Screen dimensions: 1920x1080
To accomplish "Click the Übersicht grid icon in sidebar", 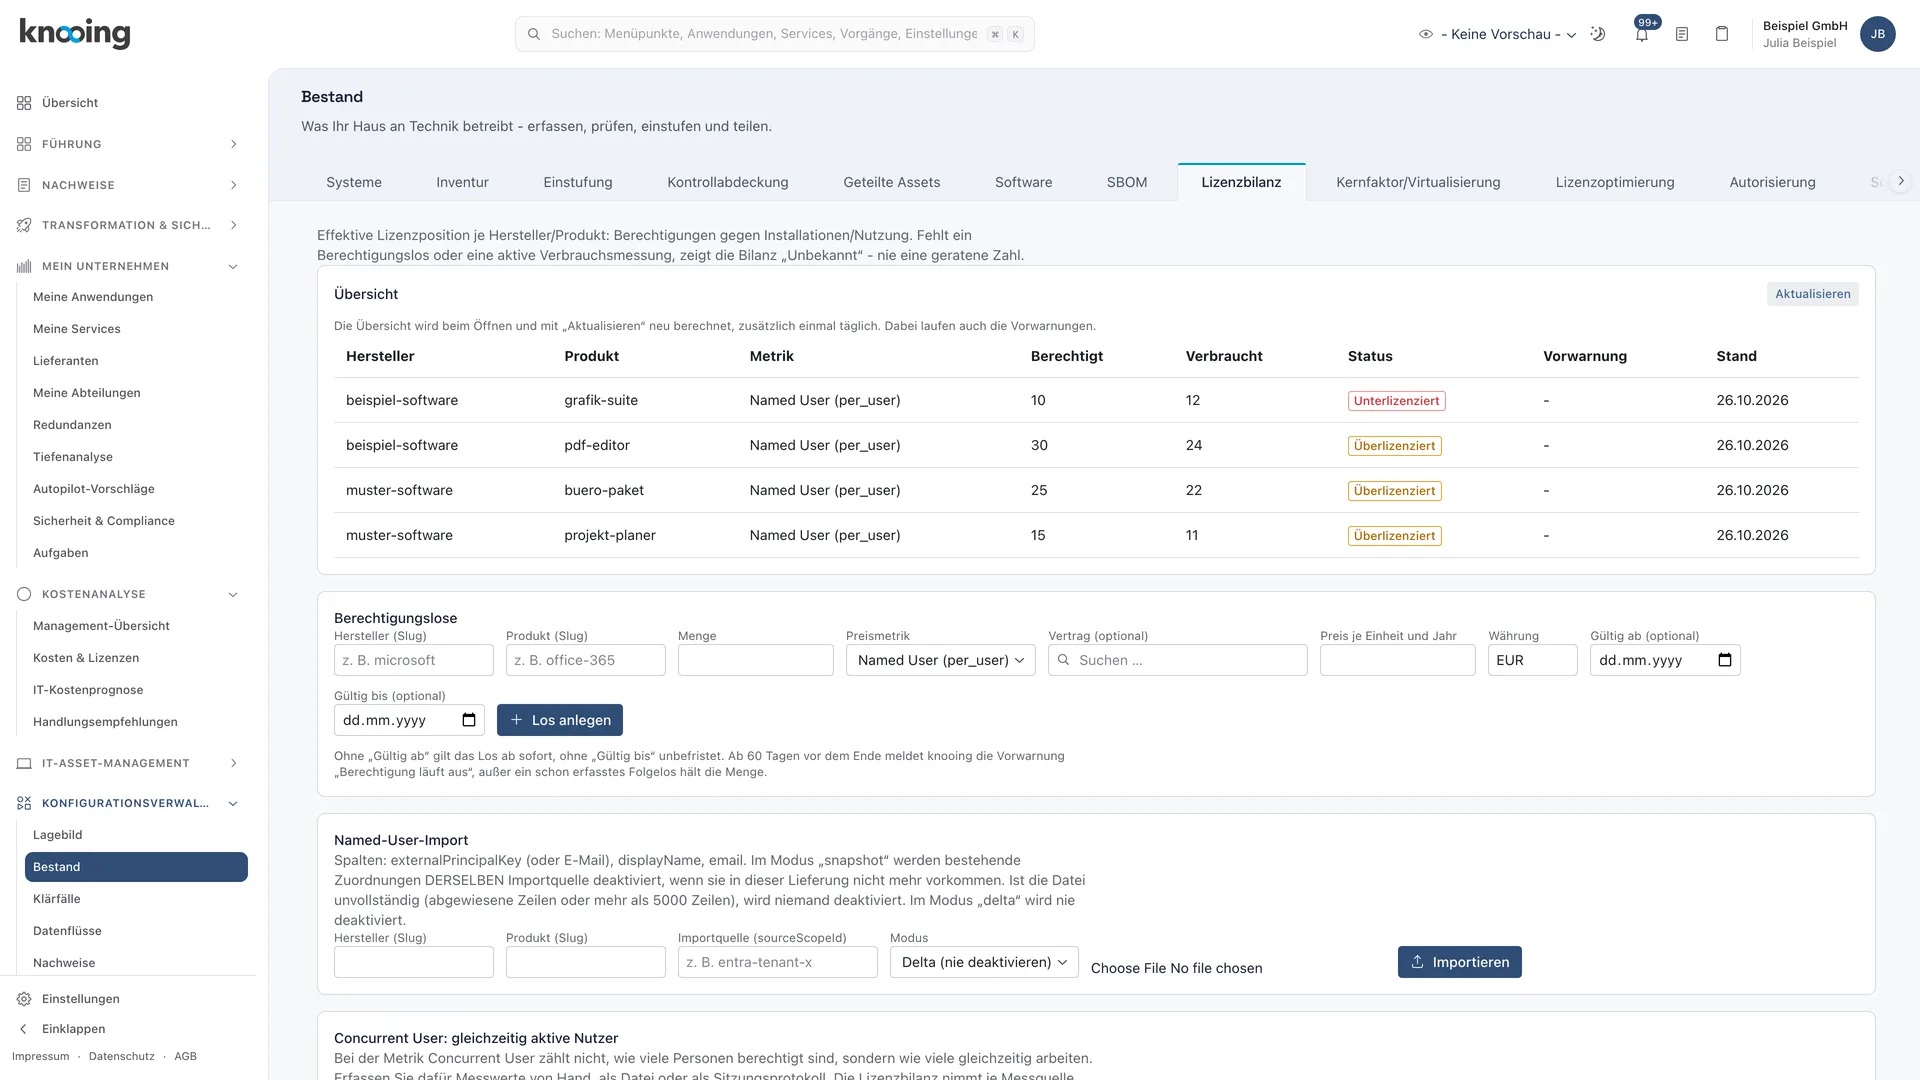I will (24, 103).
